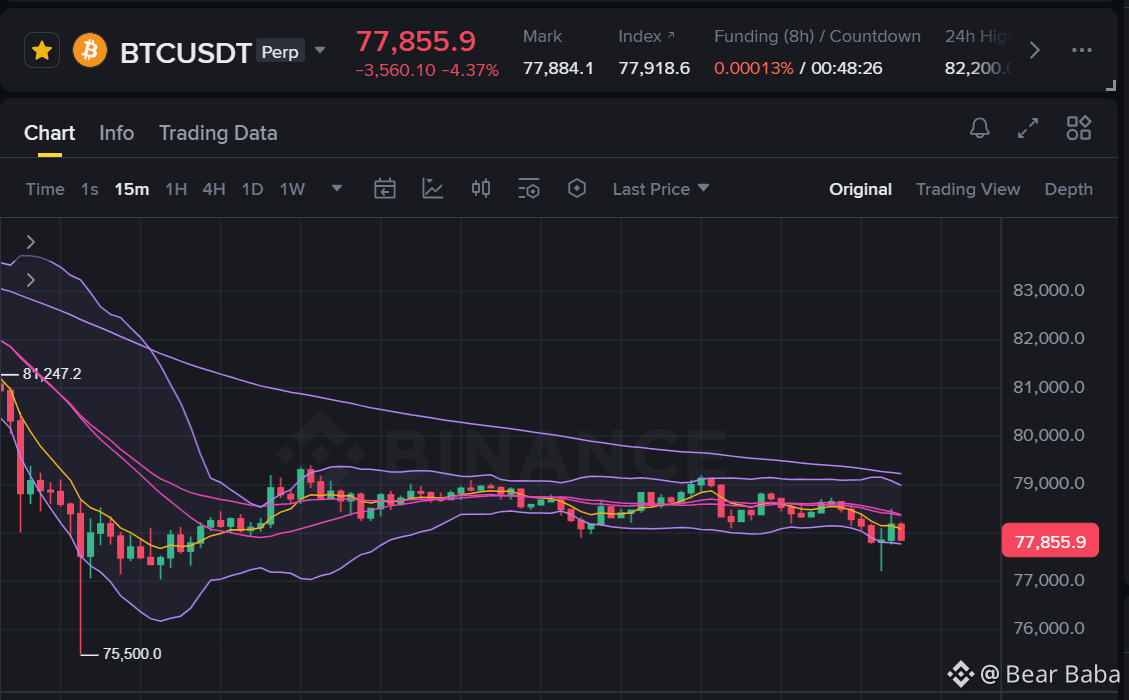Click the Perp contract badge
Image resolution: width=1129 pixels, height=700 pixels.
[280, 52]
